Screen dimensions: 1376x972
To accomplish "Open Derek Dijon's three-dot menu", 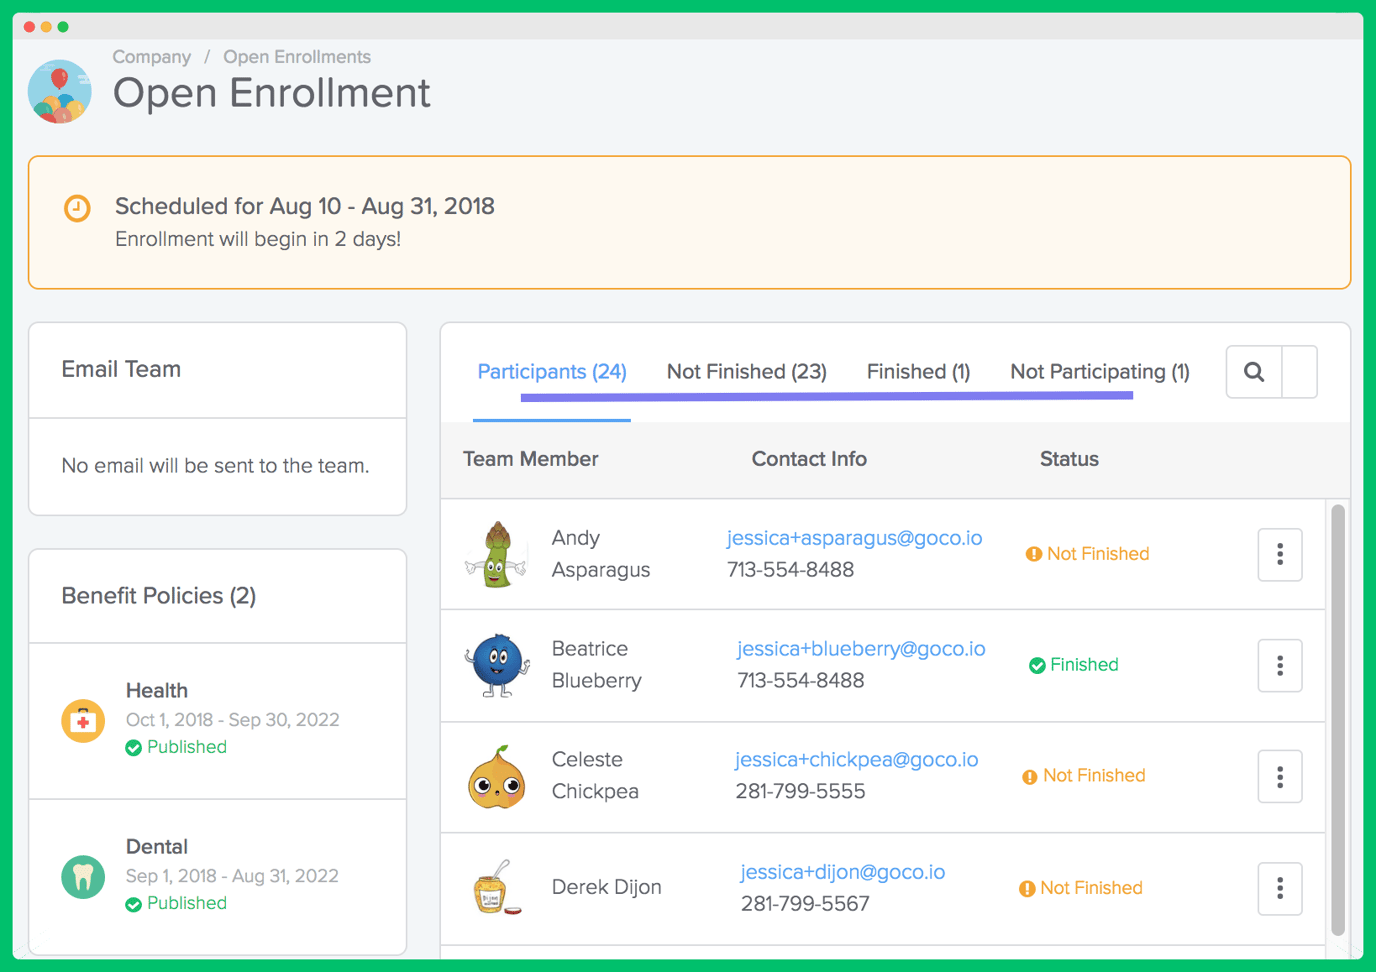I will pyautogui.click(x=1280, y=888).
